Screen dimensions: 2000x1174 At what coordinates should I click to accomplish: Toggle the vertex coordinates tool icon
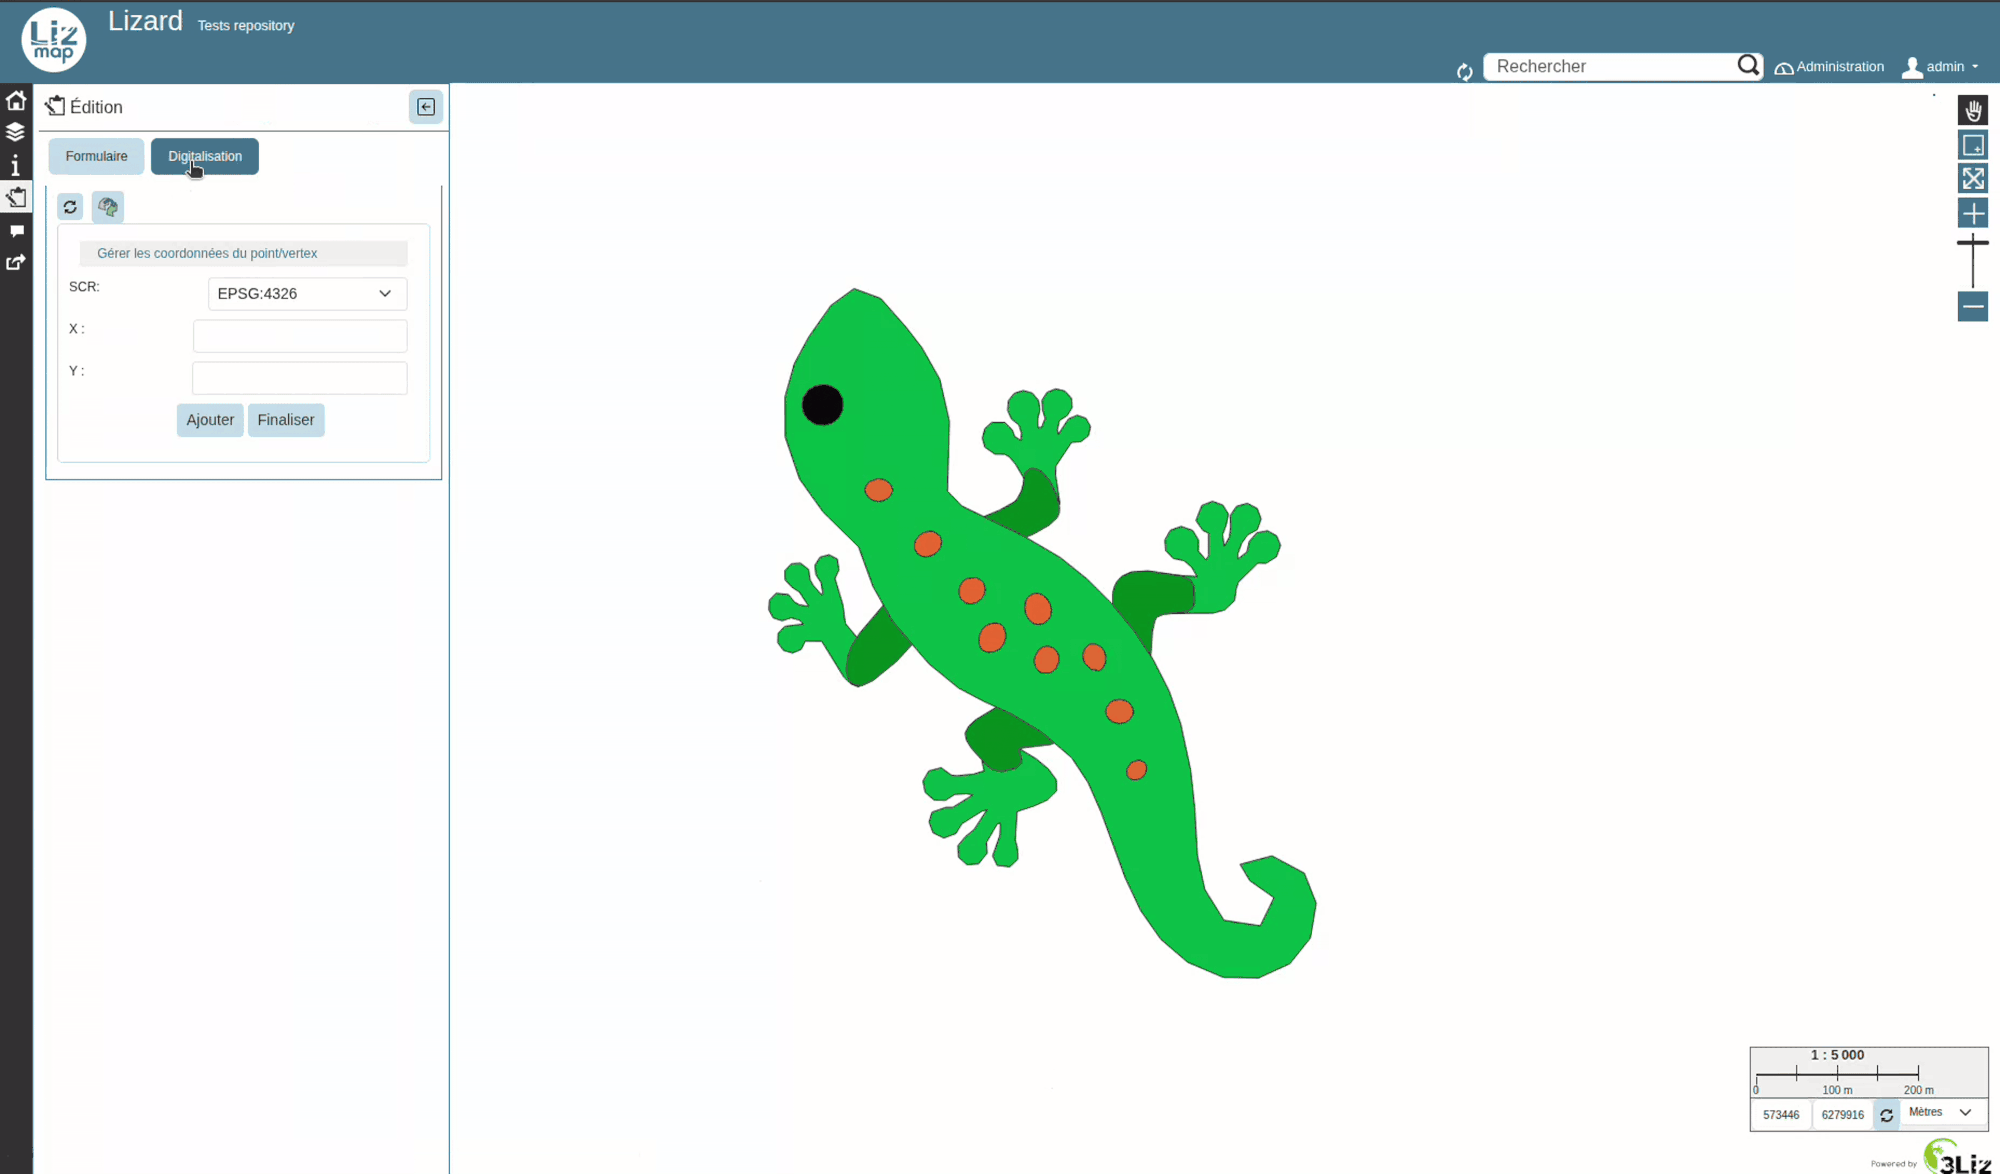[108, 207]
